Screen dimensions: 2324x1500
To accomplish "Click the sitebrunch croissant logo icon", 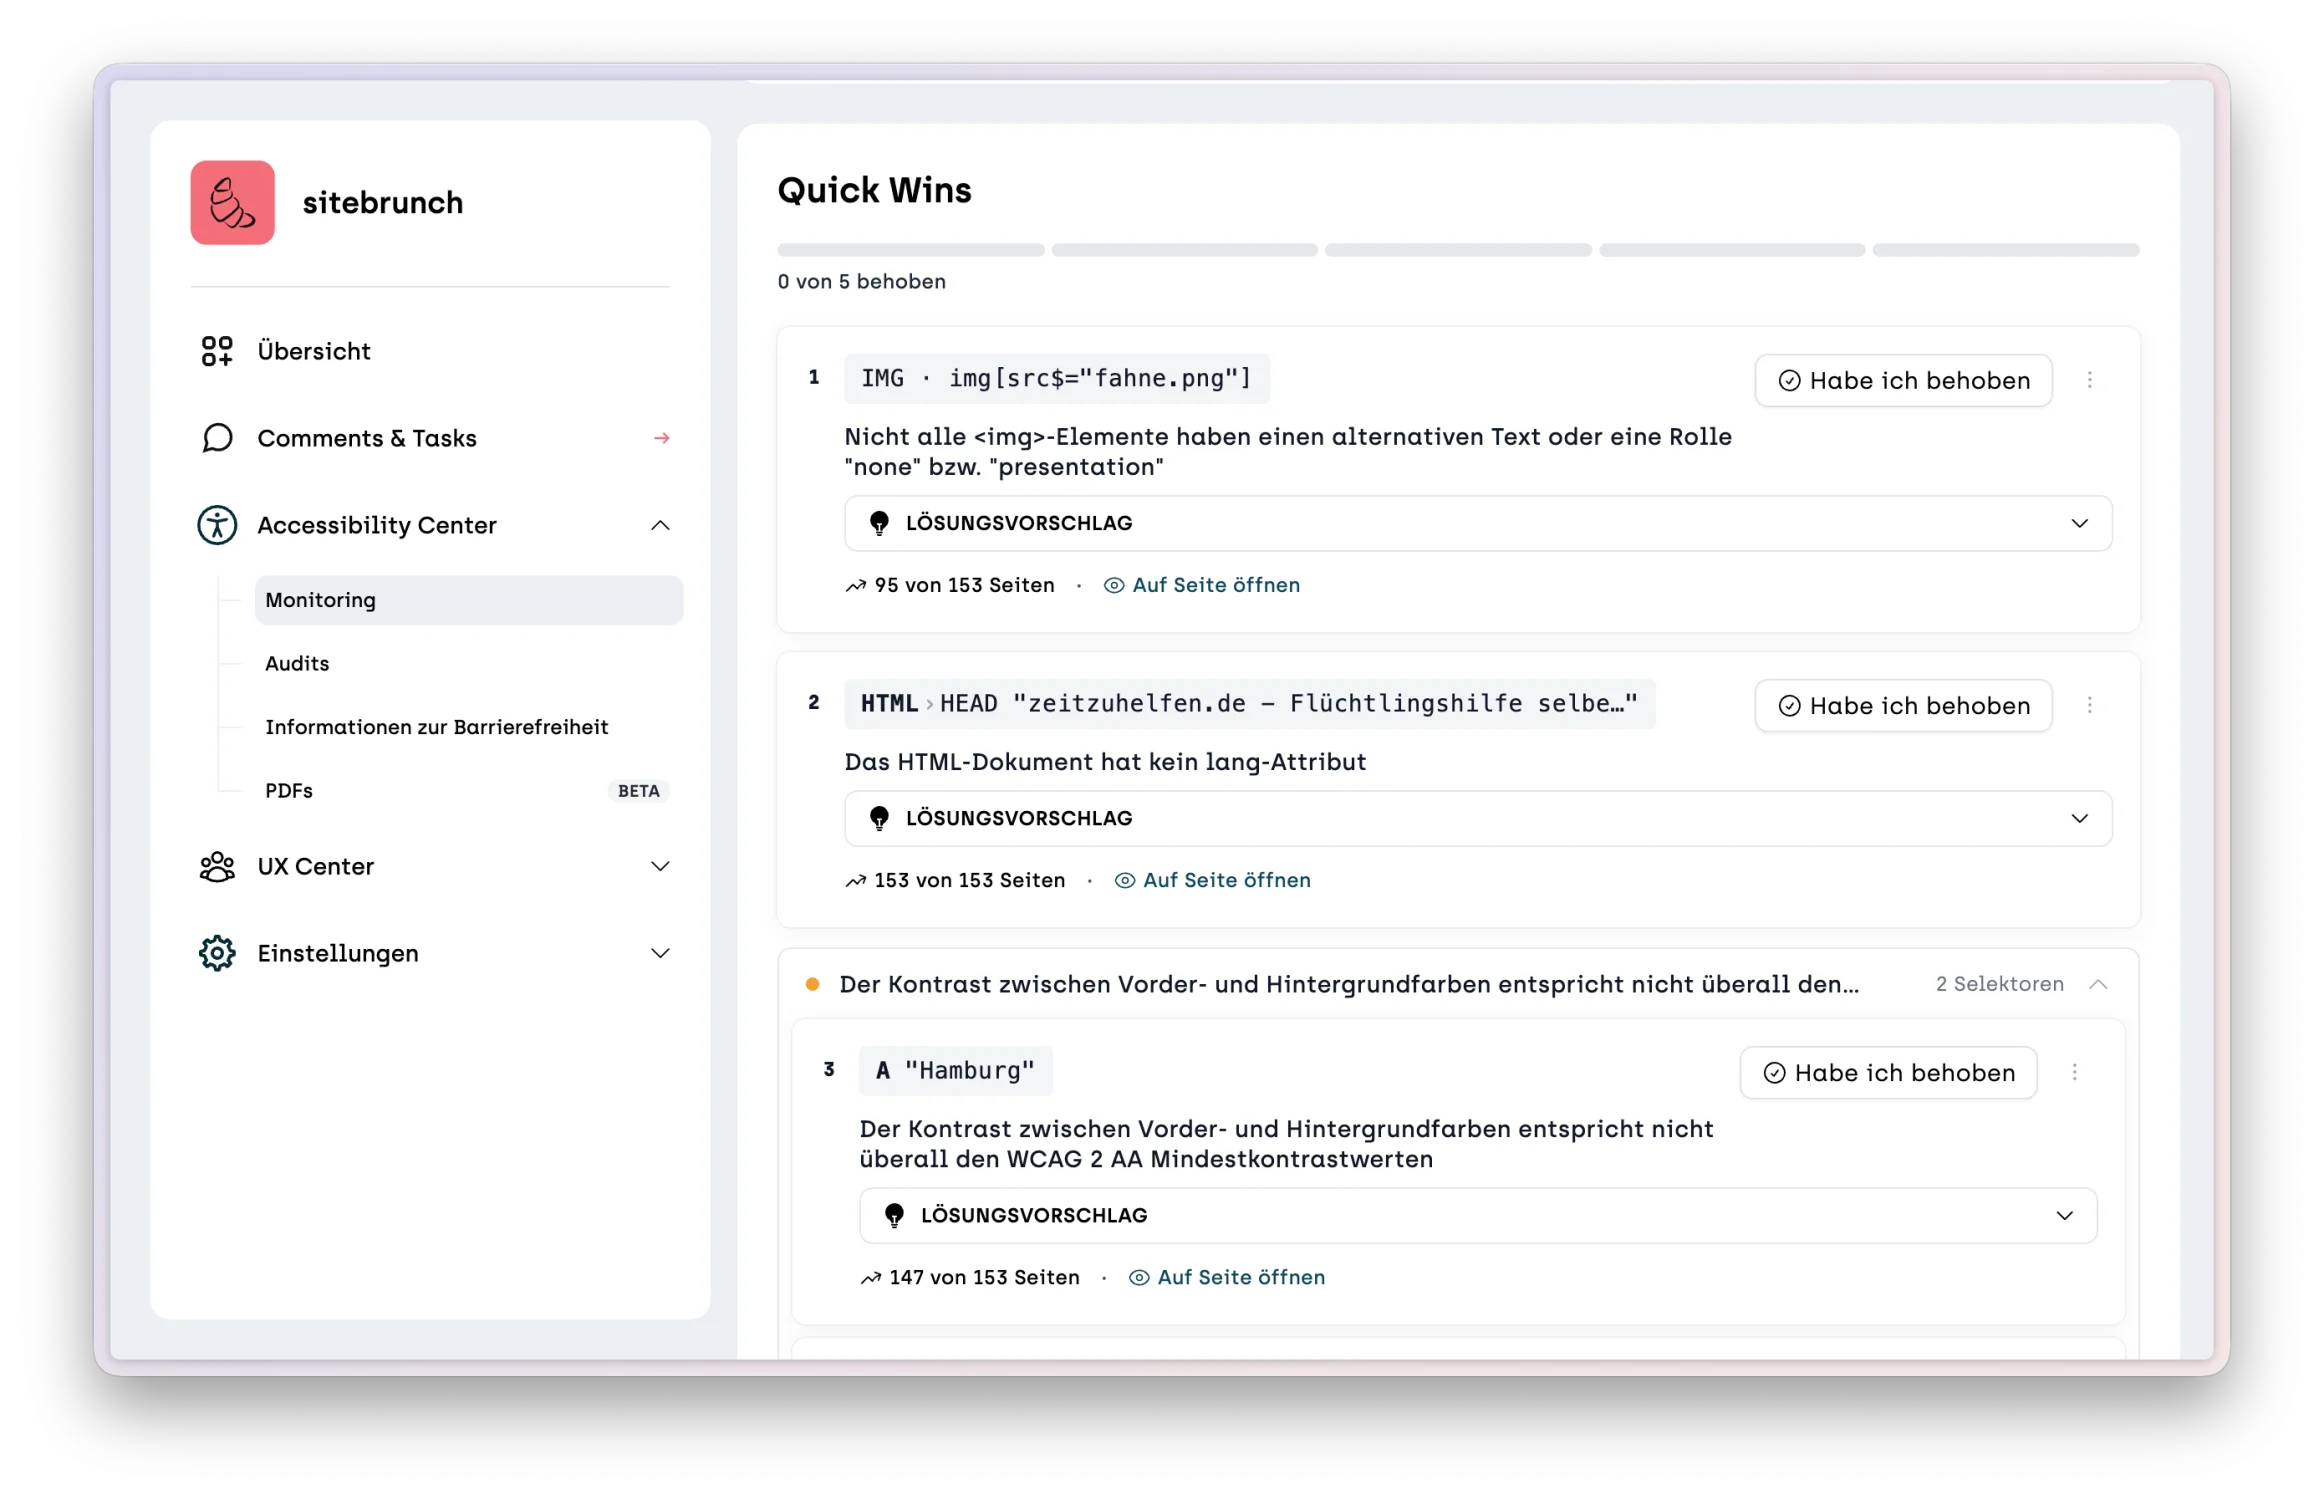I will (232, 202).
